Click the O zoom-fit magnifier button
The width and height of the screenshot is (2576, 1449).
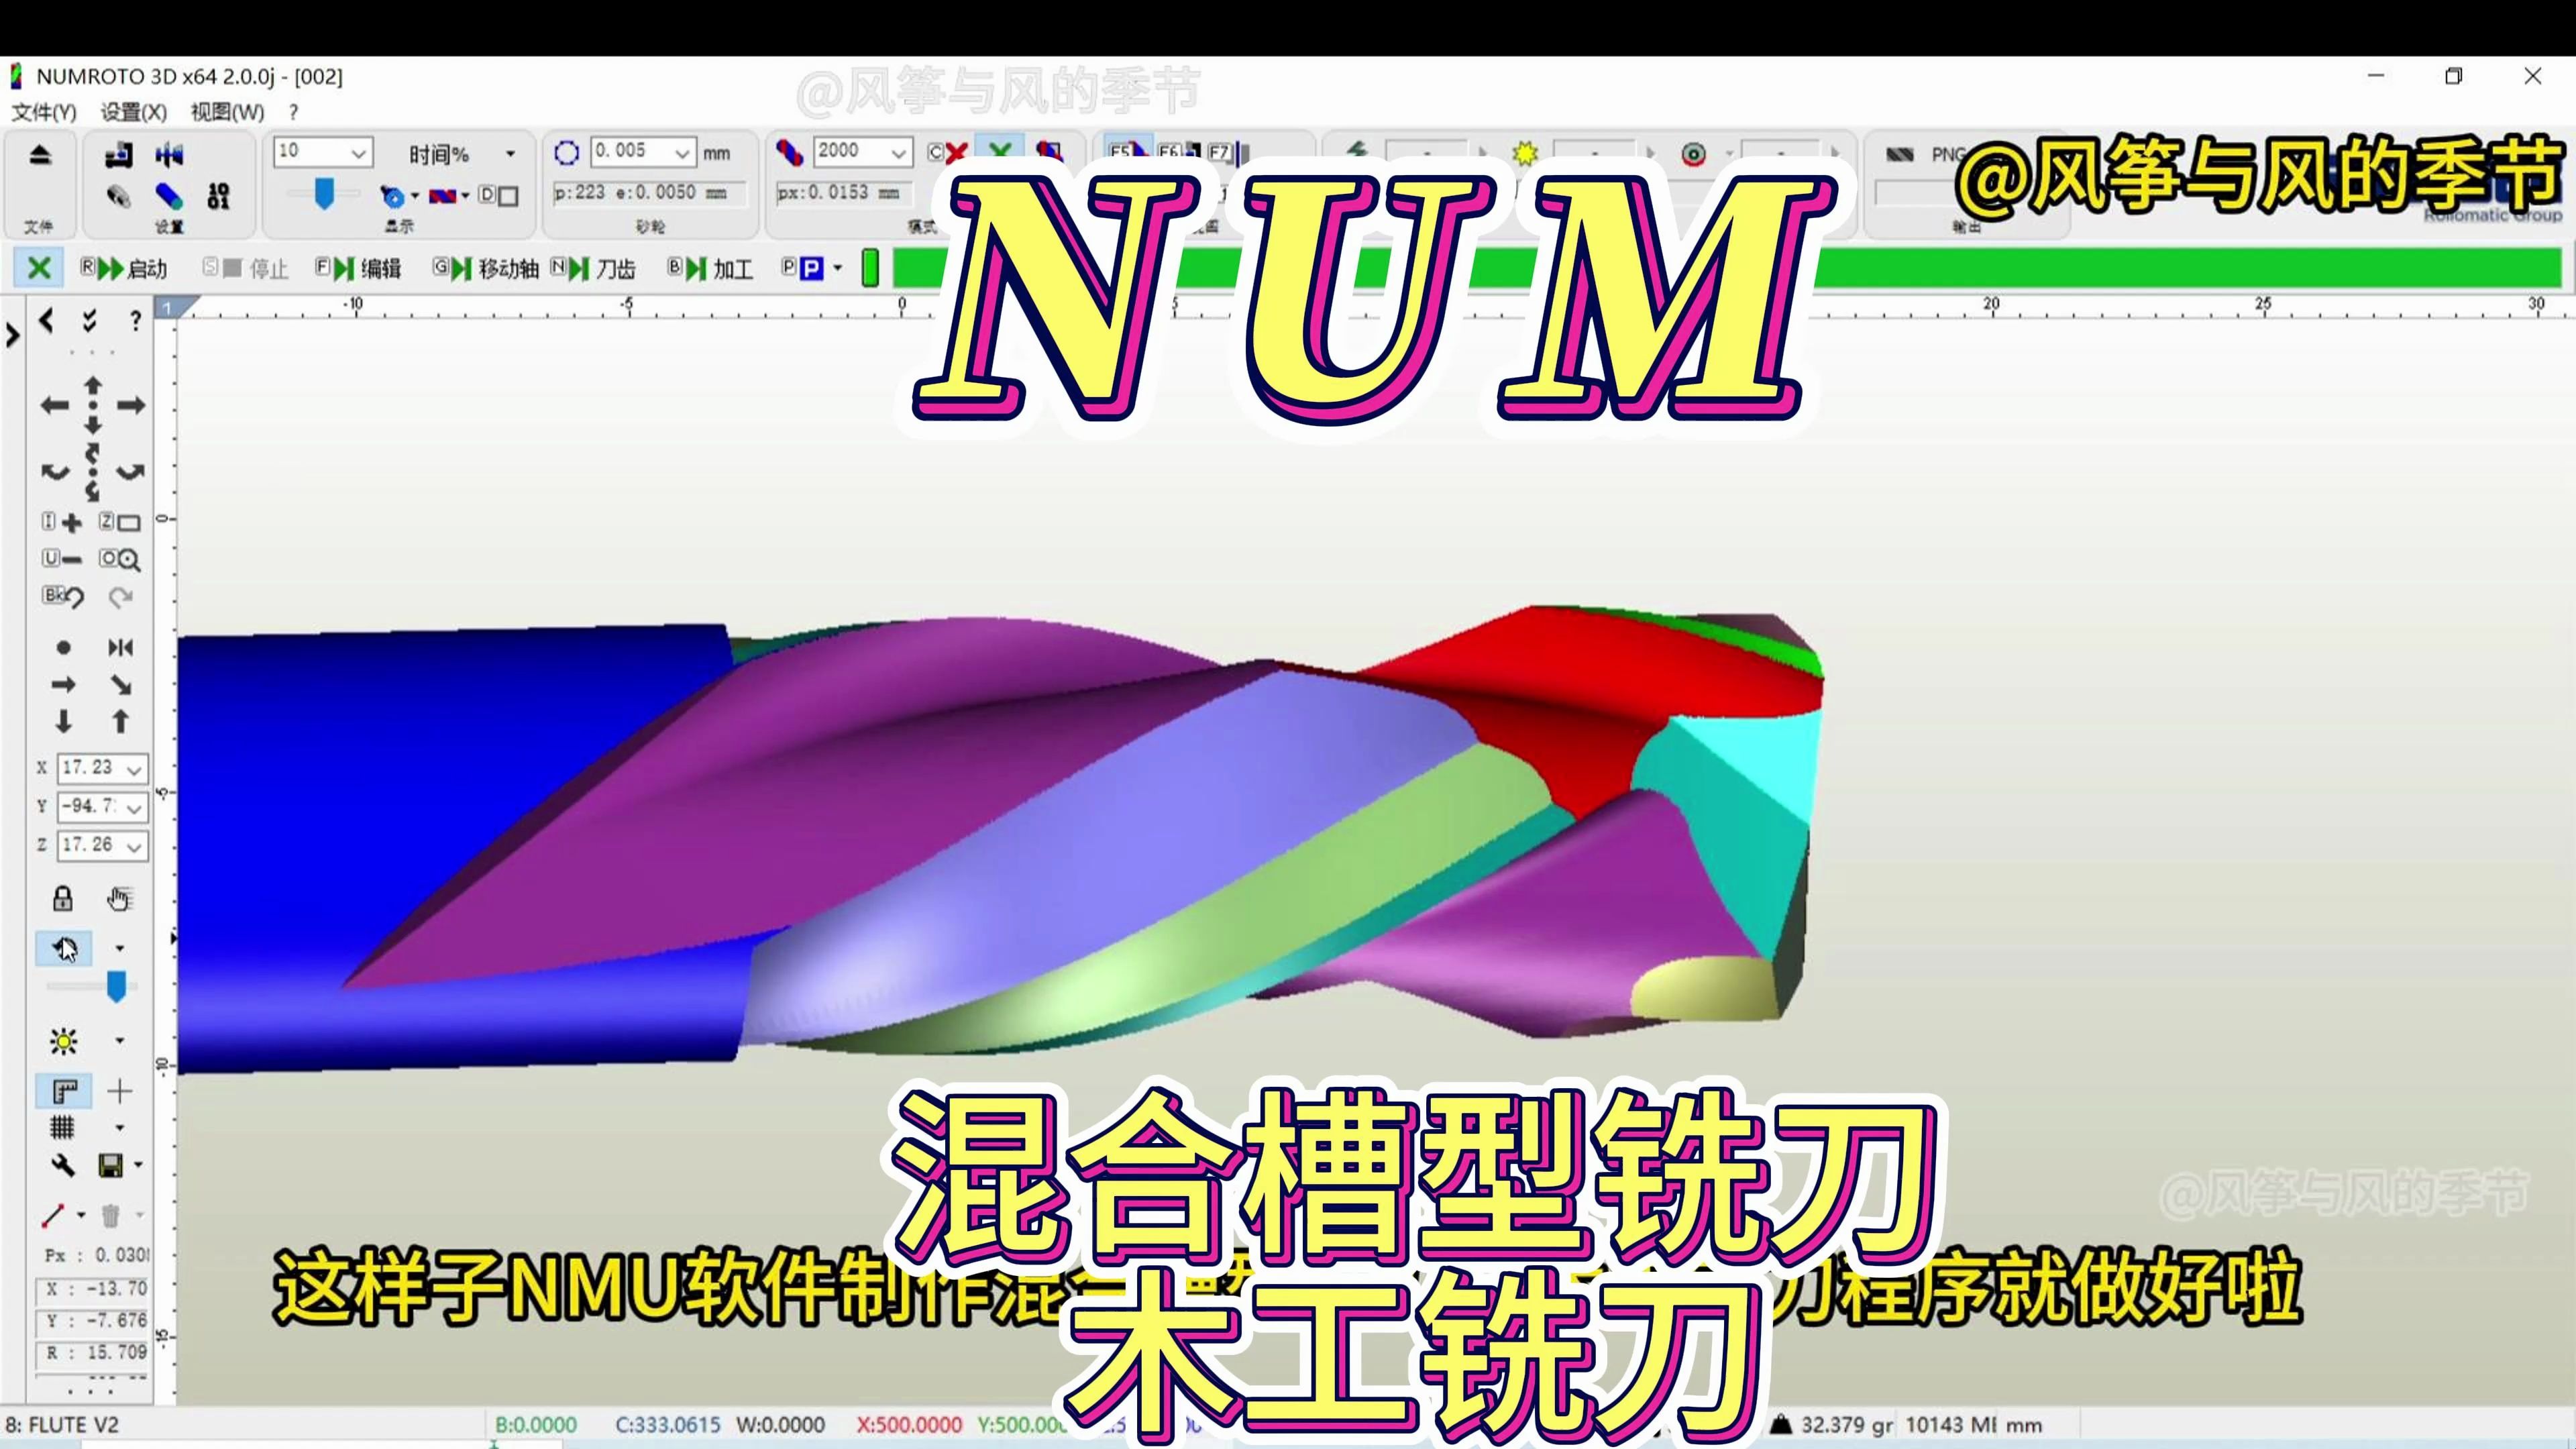pyautogui.click(x=120, y=559)
